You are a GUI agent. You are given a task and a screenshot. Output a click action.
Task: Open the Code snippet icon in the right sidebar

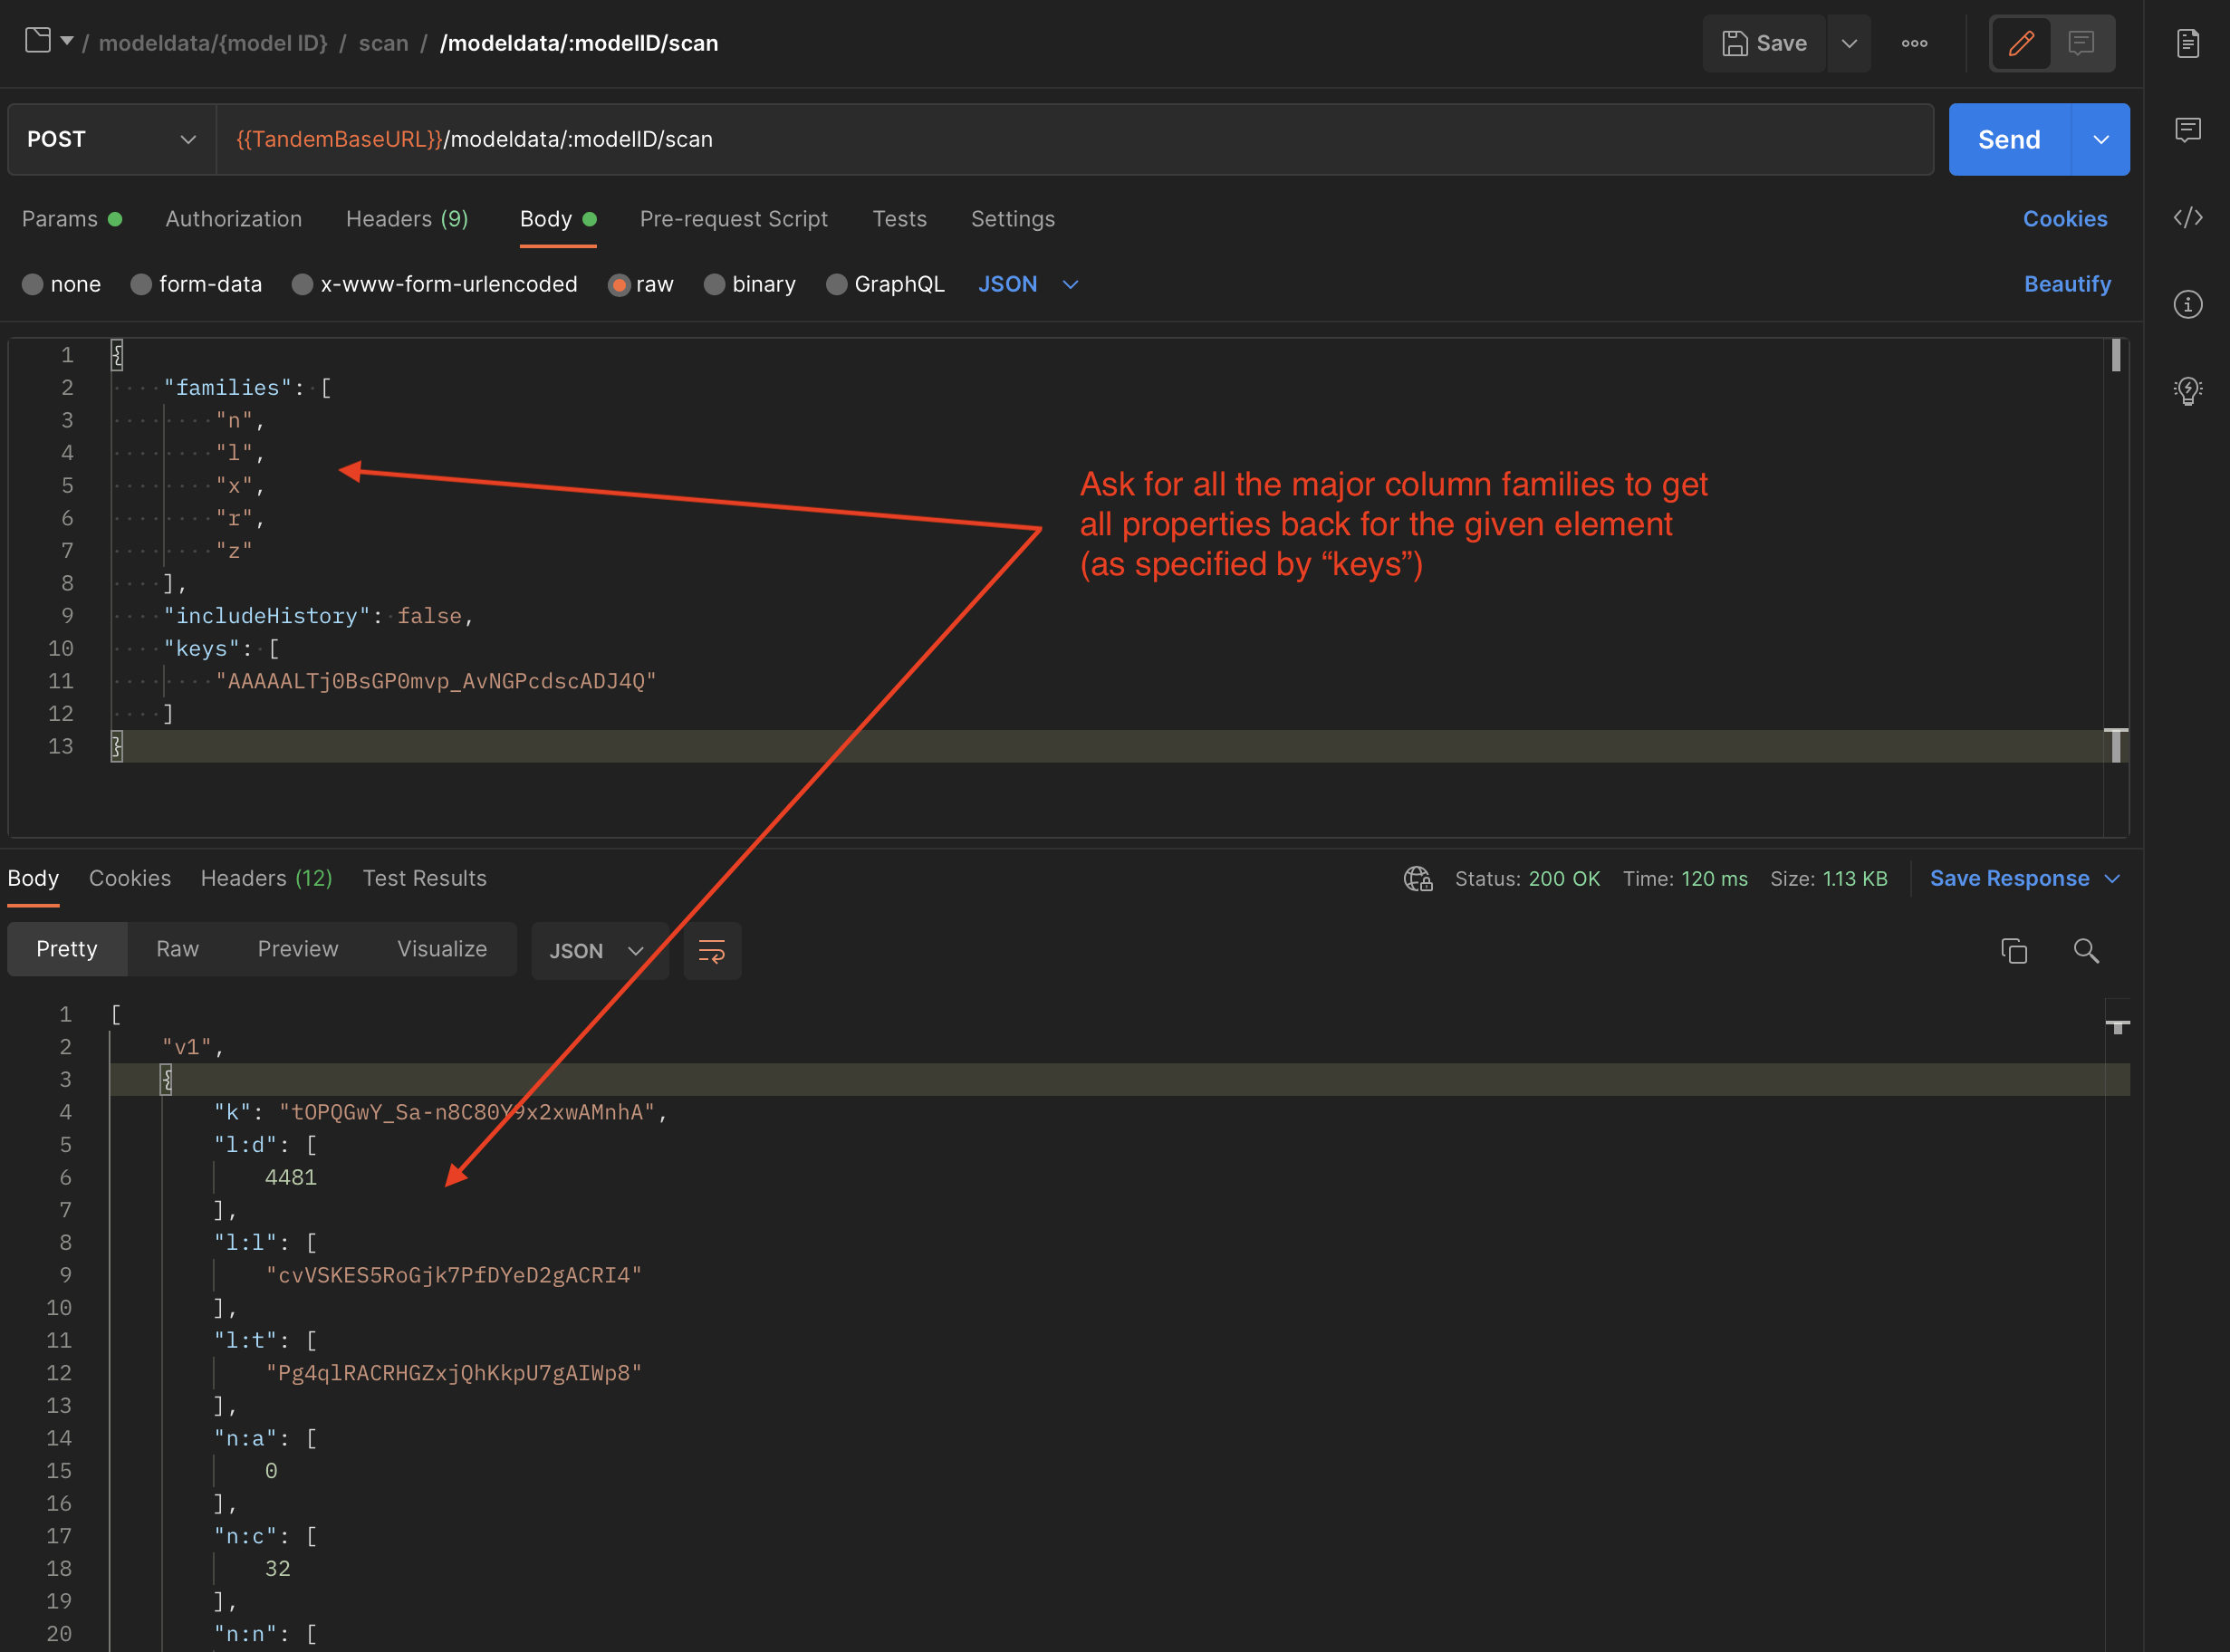point(2188,217)
